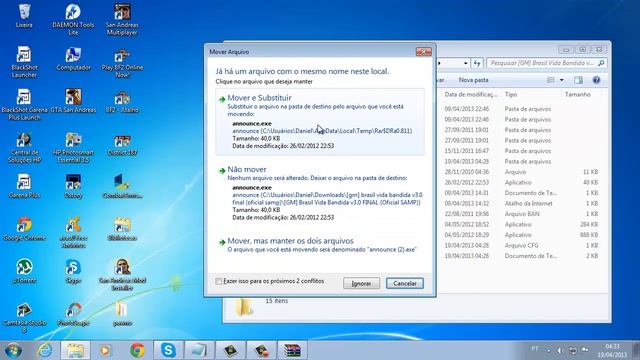Viewport: 640px width, 360px height.
Task: Select the District 187 desktop shortcut
Action: click(122, 145)
